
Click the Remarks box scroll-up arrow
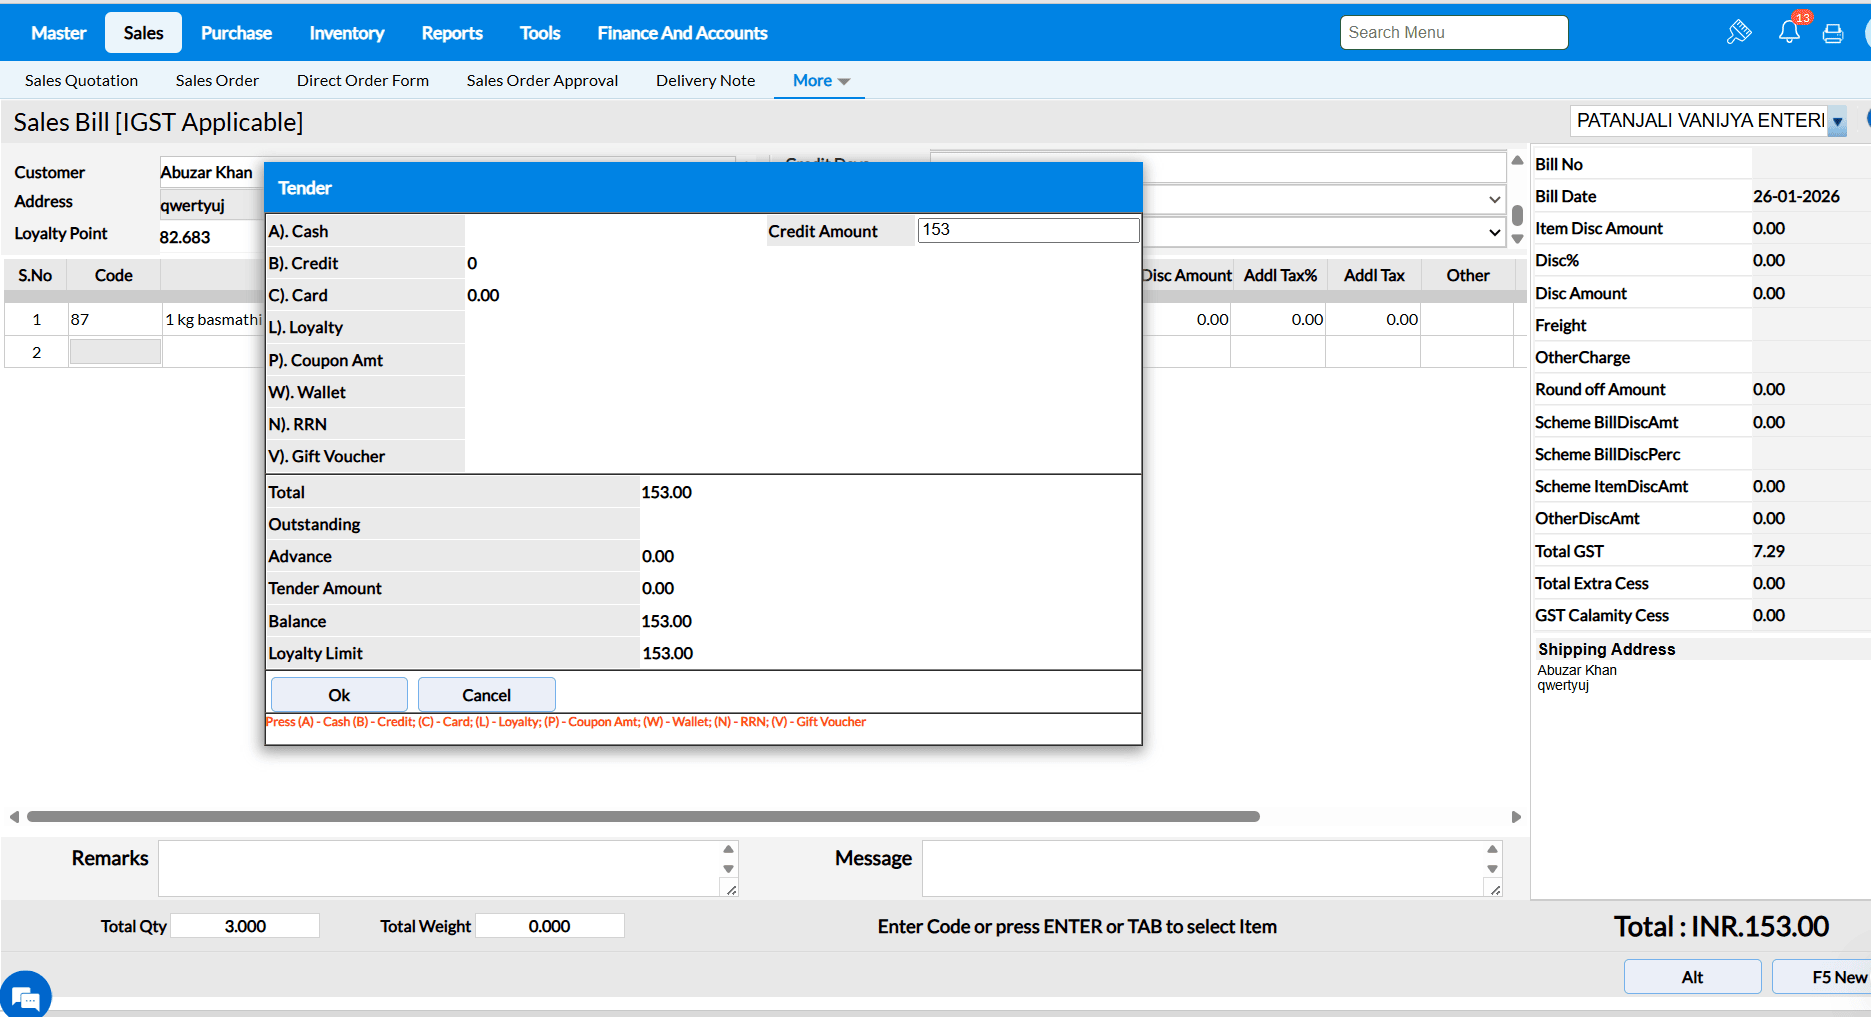pyautogui.click(x=728, y=849)
